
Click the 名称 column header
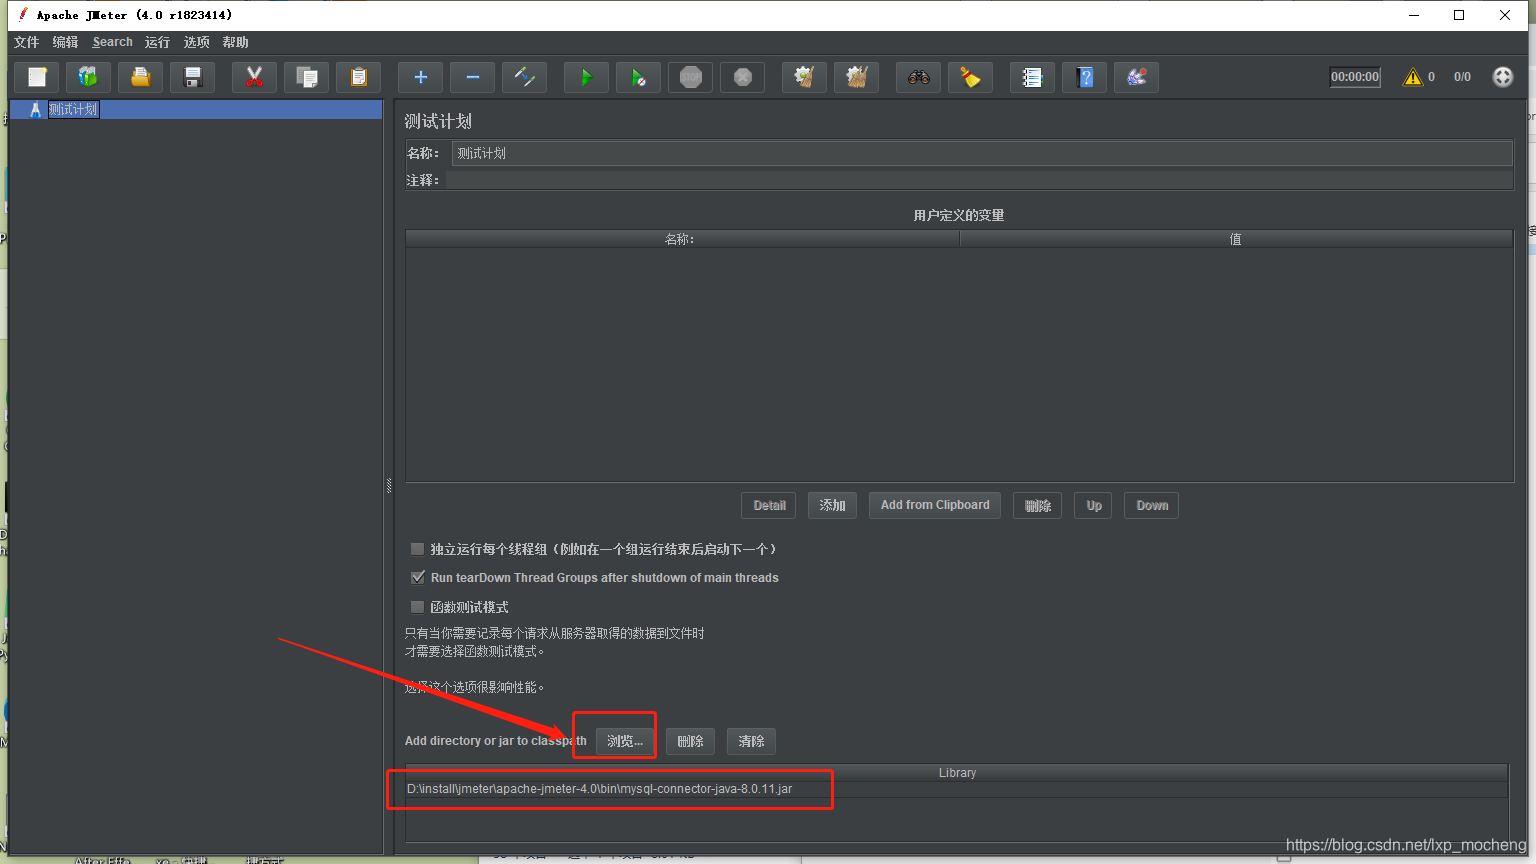point(682,239)
